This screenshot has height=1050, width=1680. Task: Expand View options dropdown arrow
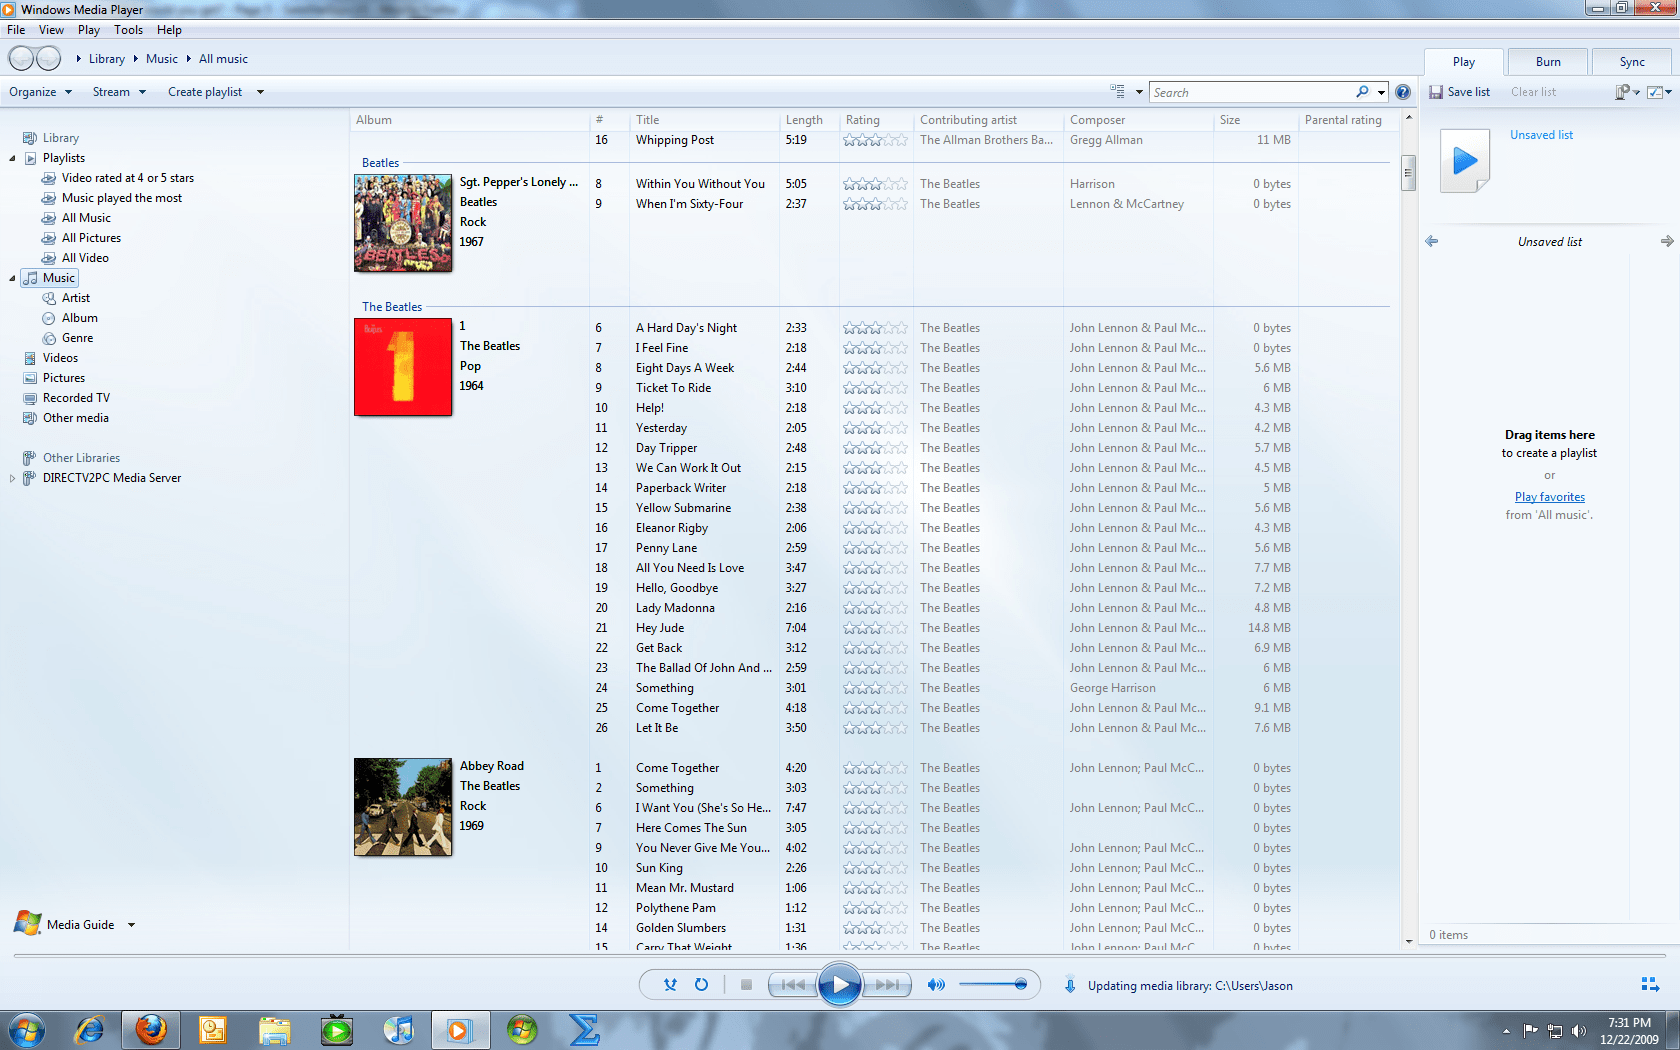pos(1139,92)
